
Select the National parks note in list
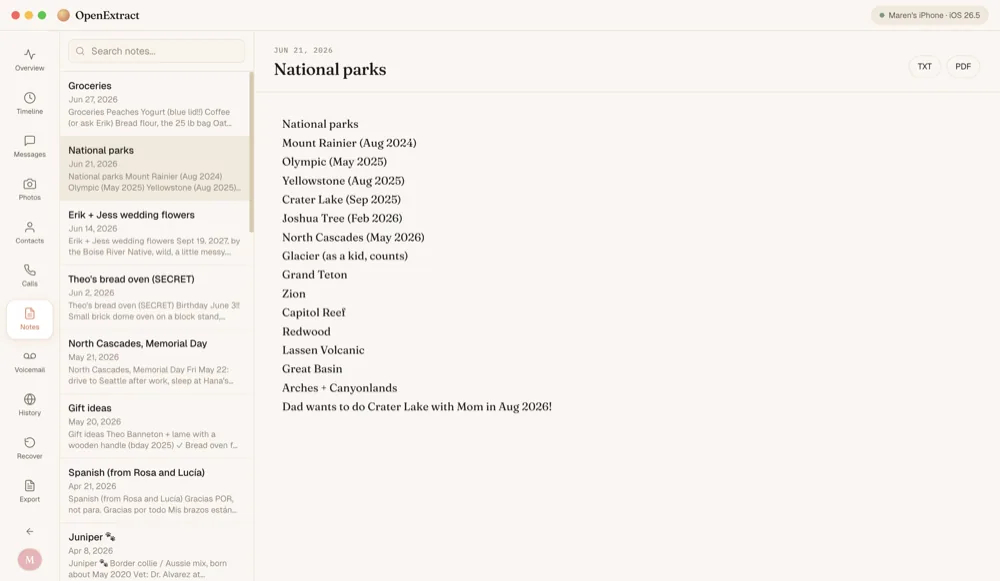pos(154,168)
